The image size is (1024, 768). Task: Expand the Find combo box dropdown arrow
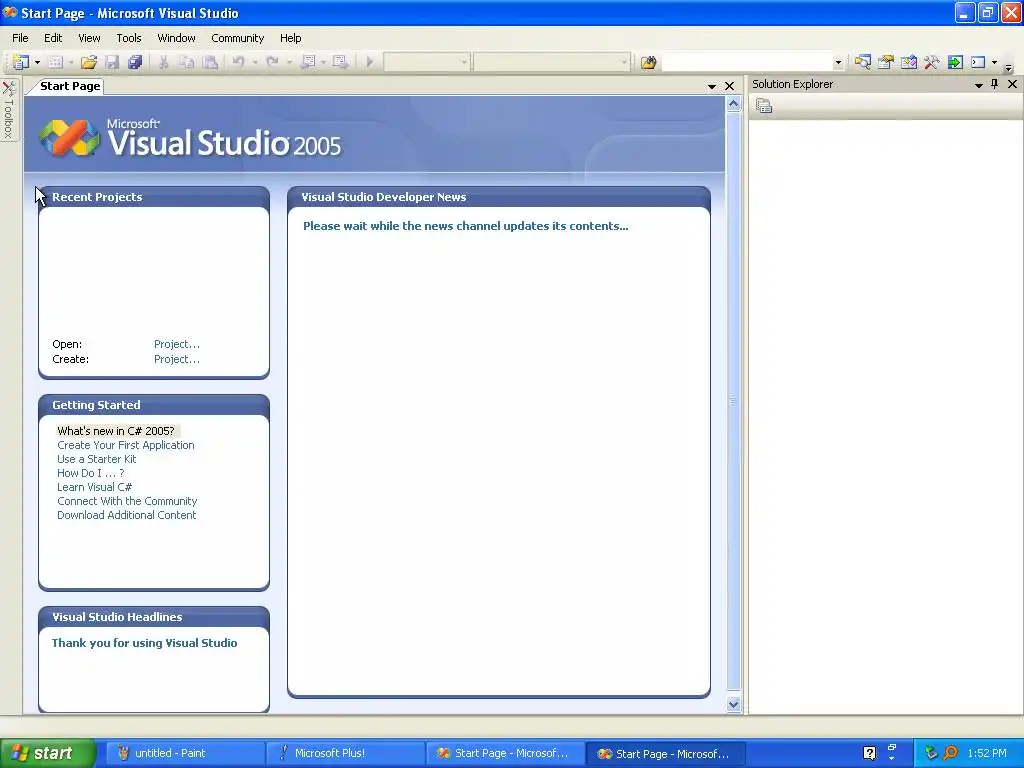(838, 63)
